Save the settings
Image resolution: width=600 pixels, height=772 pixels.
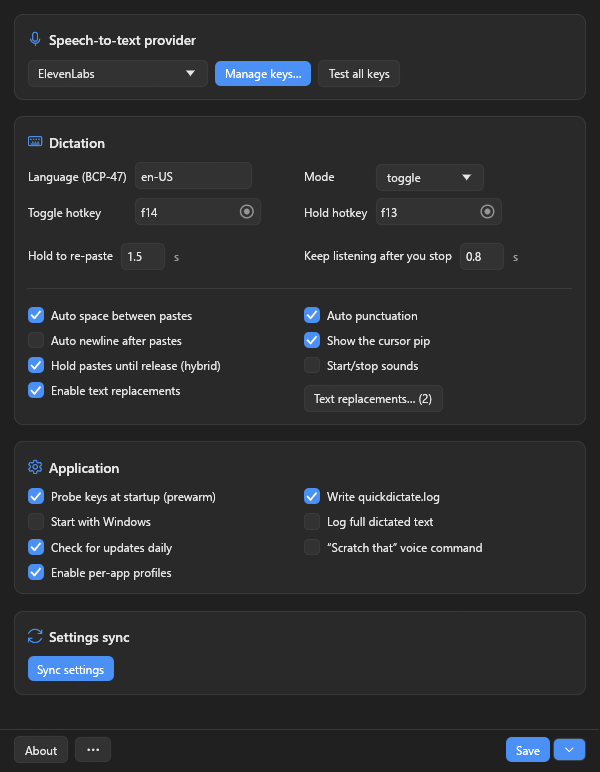pyautogui.click(x=528, y=750)
